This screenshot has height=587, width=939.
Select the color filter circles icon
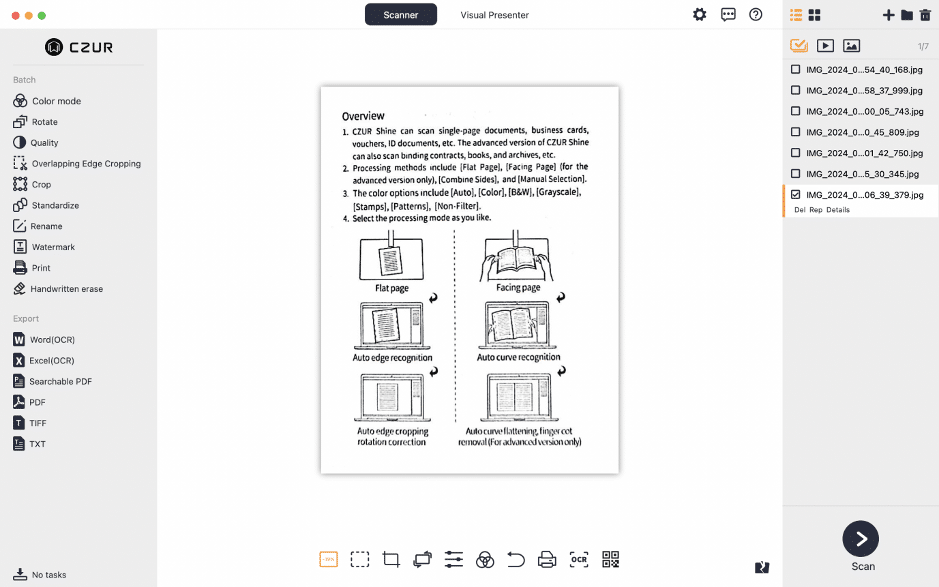click(x=483, y=559)
